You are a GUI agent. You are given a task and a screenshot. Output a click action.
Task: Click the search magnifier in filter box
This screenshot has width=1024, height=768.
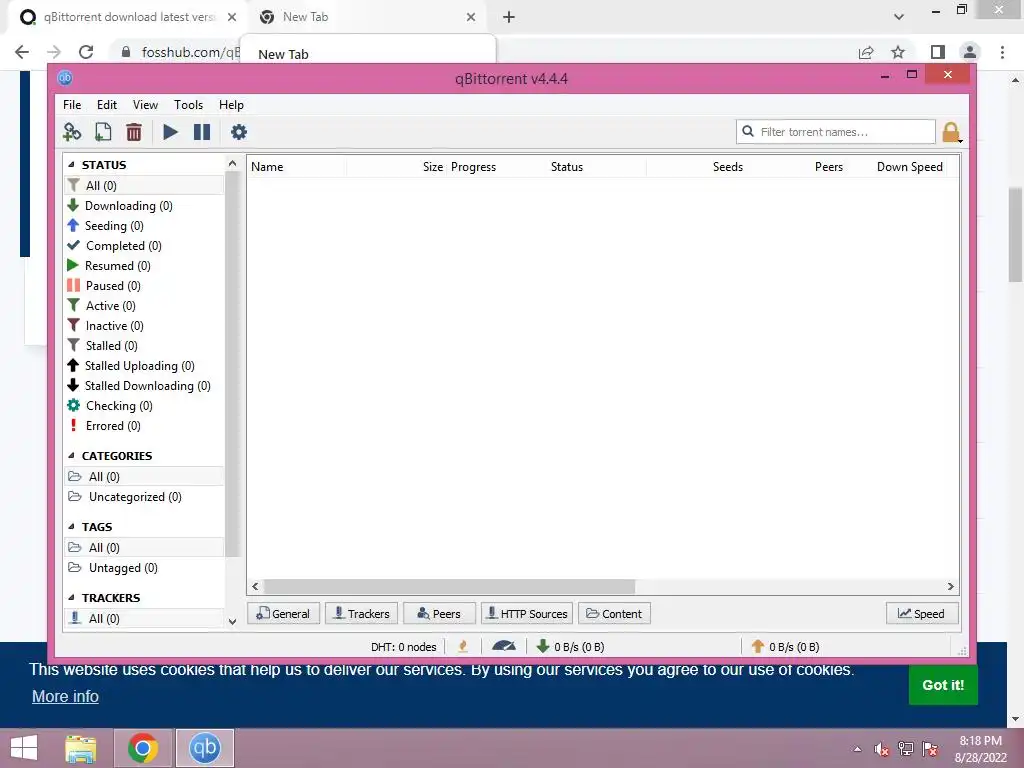[x=748, y=131]
